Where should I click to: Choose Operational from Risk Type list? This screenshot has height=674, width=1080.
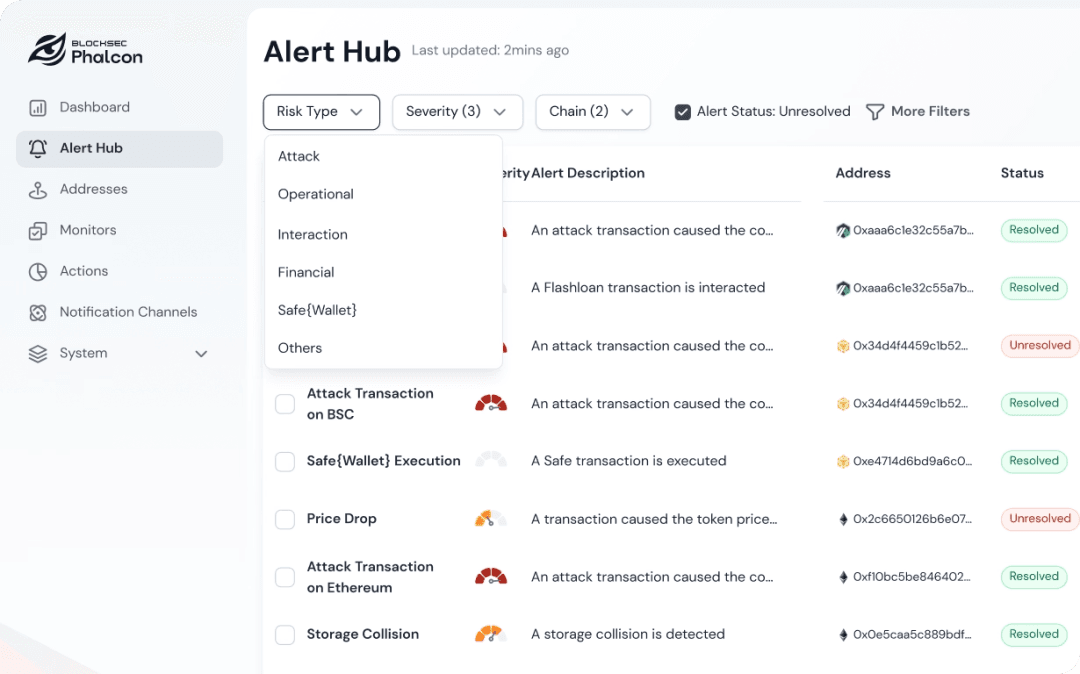(x=316, y=195)
